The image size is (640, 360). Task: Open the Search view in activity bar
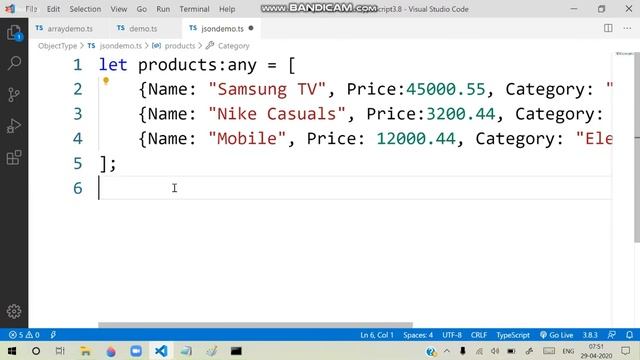click(x=14, y=63)
